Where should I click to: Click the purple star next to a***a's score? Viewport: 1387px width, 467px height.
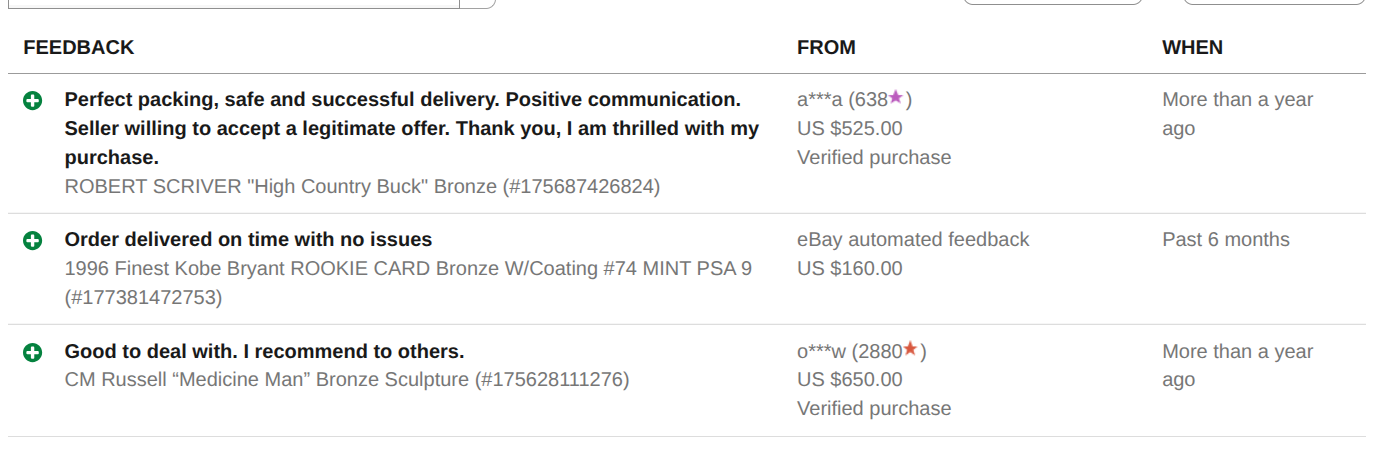pos(896,98)
